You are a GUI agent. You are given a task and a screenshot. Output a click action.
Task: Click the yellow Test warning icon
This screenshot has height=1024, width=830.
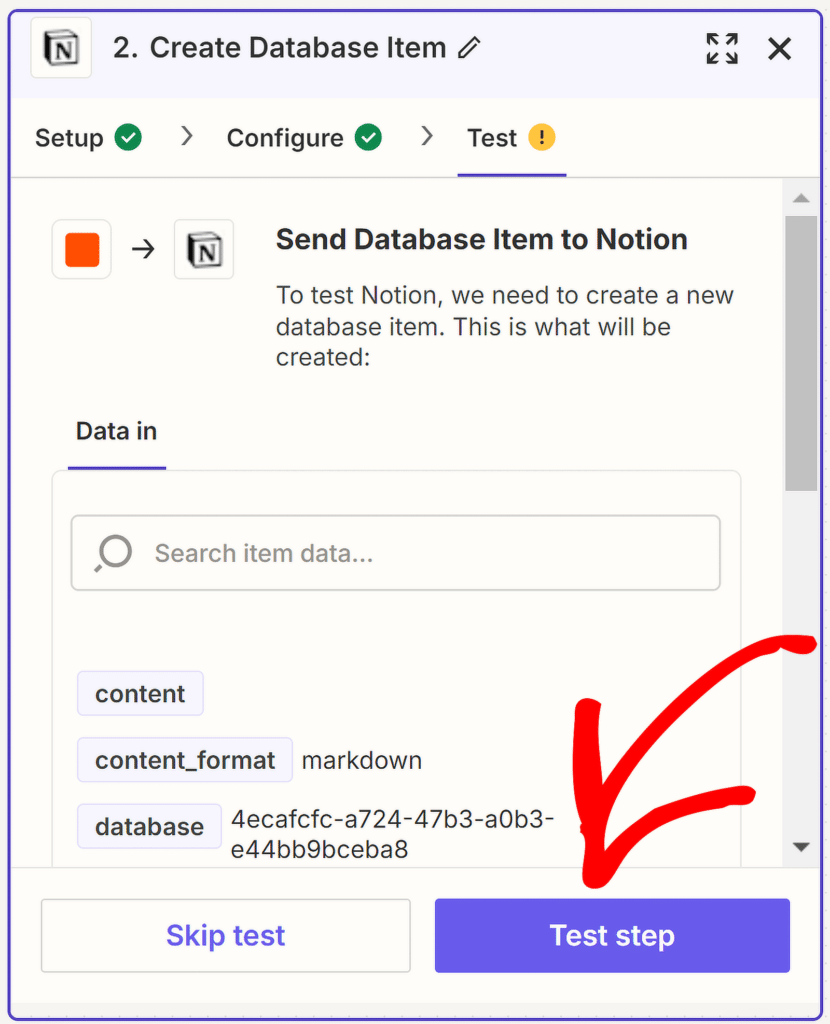pos(542,138)
